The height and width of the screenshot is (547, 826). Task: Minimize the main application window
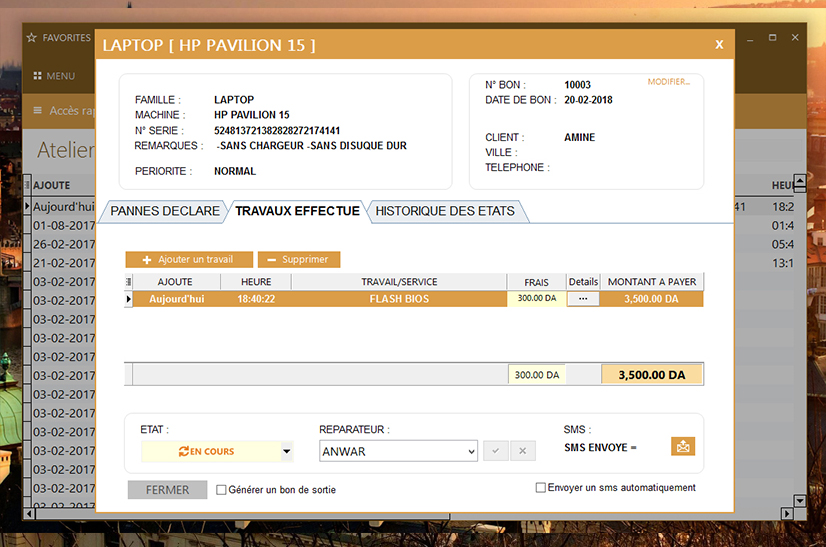click(750, 38)
